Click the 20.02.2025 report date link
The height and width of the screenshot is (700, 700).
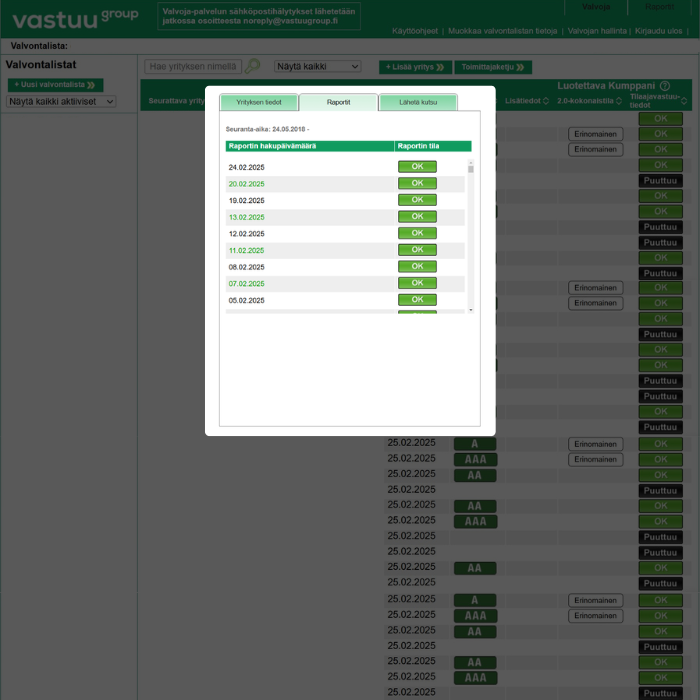(x=246, y=184)
